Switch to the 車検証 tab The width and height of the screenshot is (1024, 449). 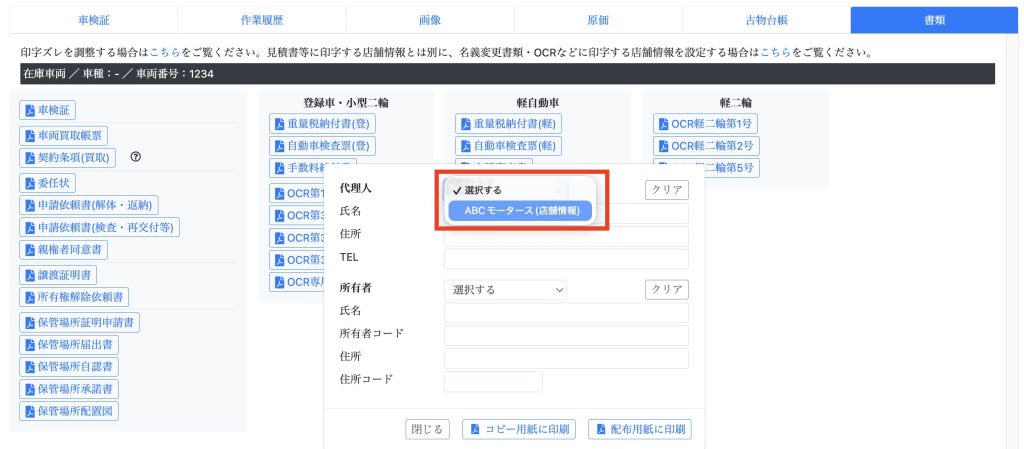[x=93, y=19]
